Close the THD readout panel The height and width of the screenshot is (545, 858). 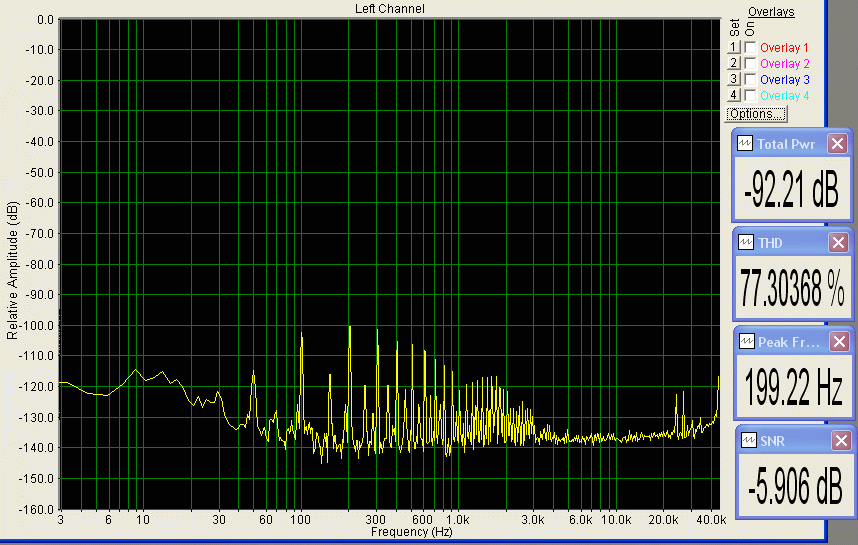tap(838, 242)
